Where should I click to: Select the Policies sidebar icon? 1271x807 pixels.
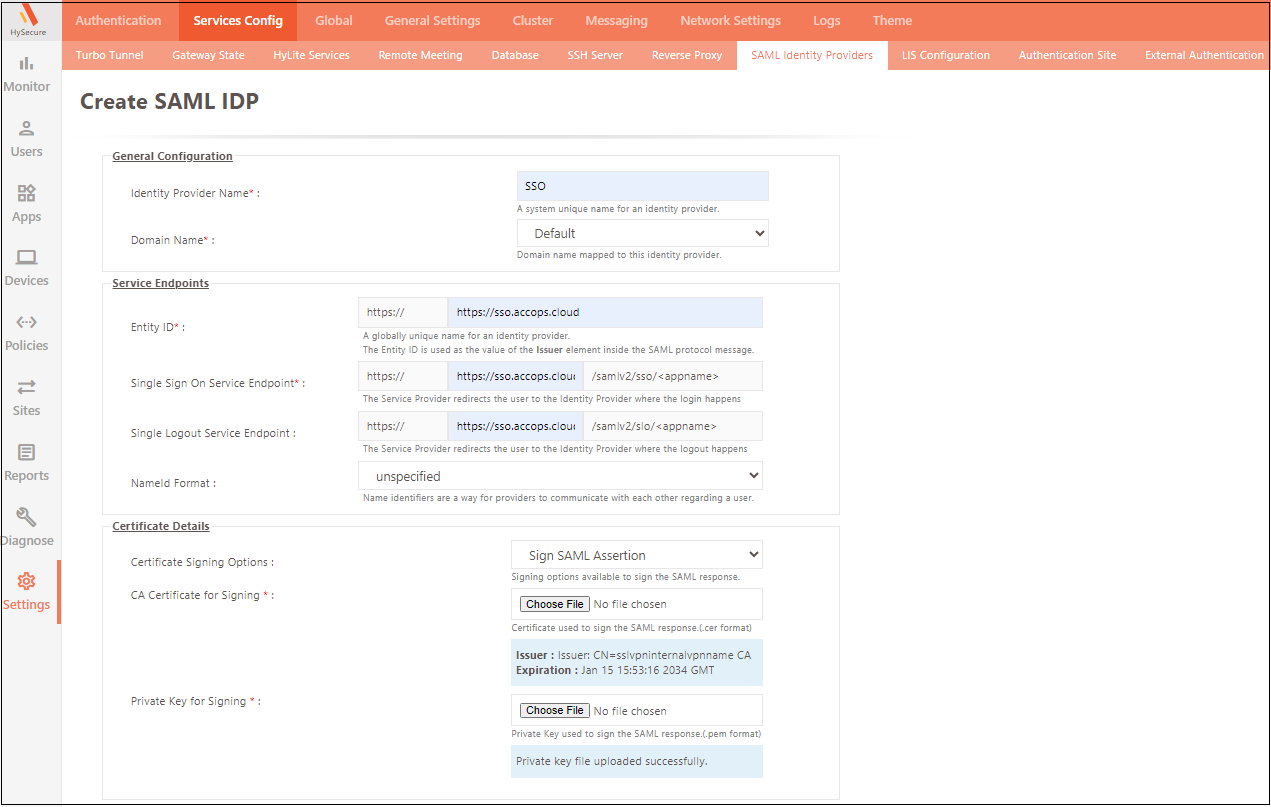click(27, 323)
